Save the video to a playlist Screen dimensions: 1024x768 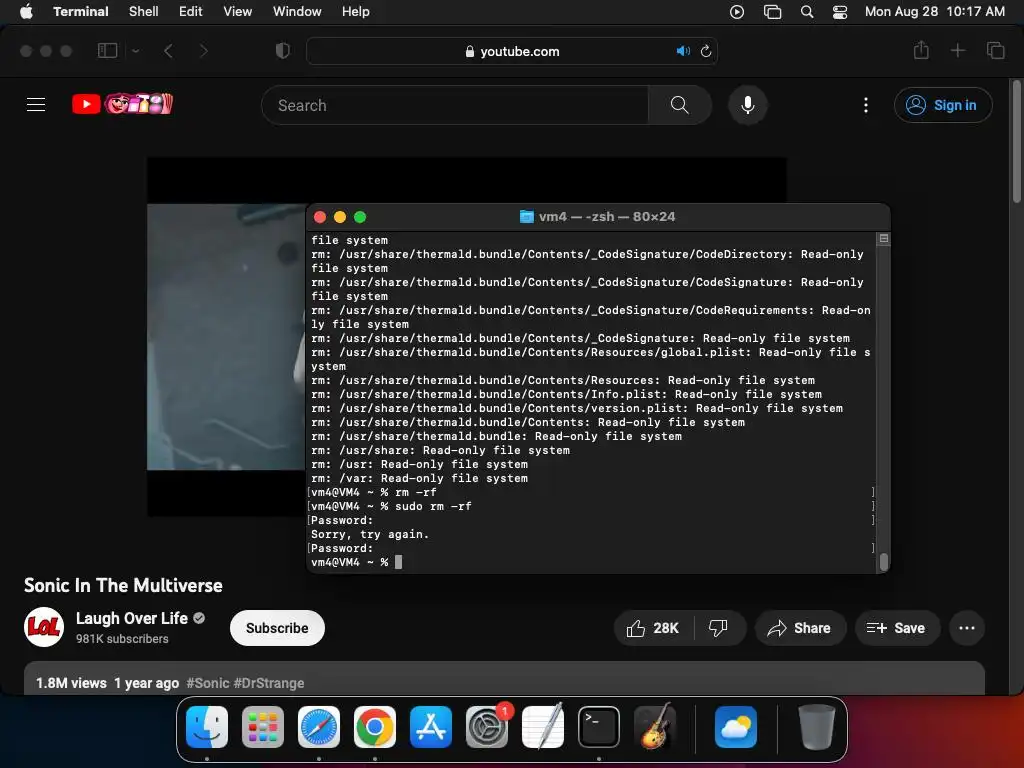pyautogui.click(x=897, y=628)
